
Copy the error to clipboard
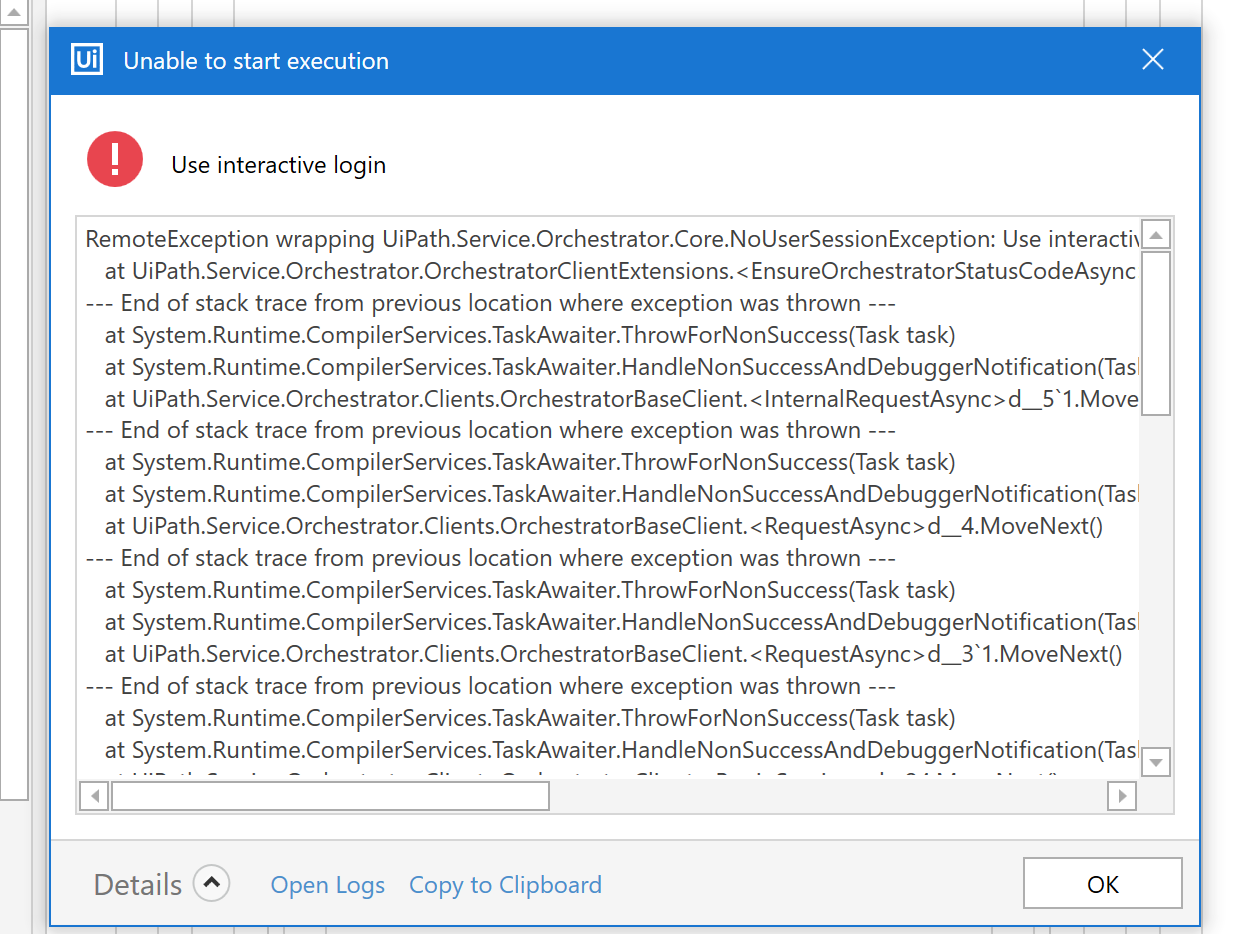(505, 885)
